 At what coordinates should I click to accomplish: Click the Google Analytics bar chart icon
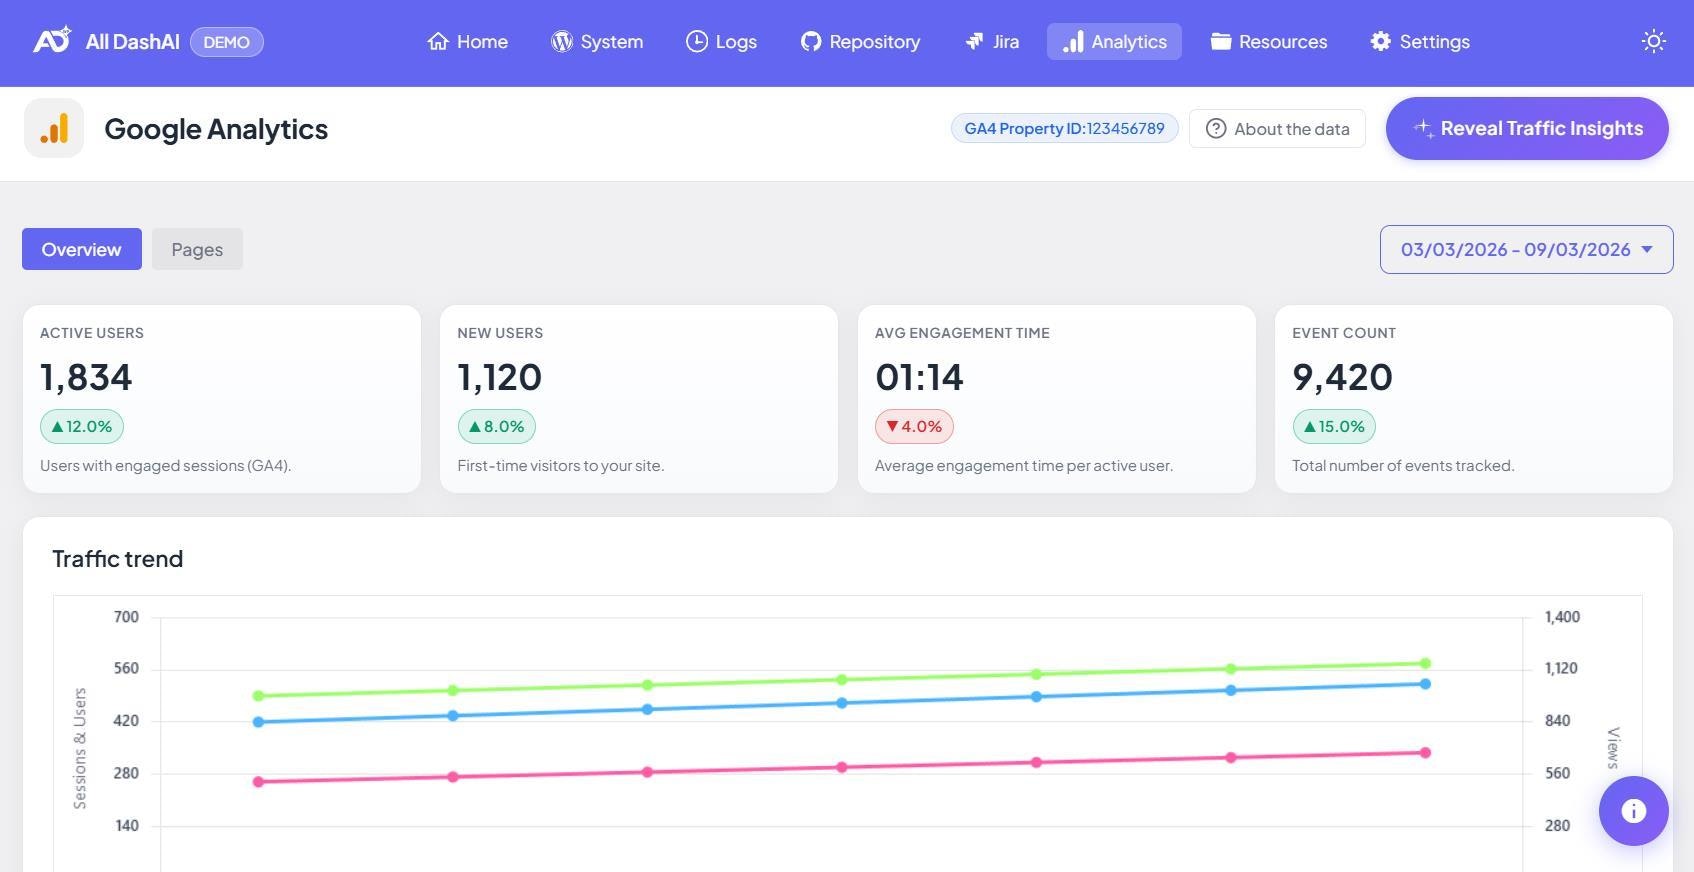tap(54, 128)
